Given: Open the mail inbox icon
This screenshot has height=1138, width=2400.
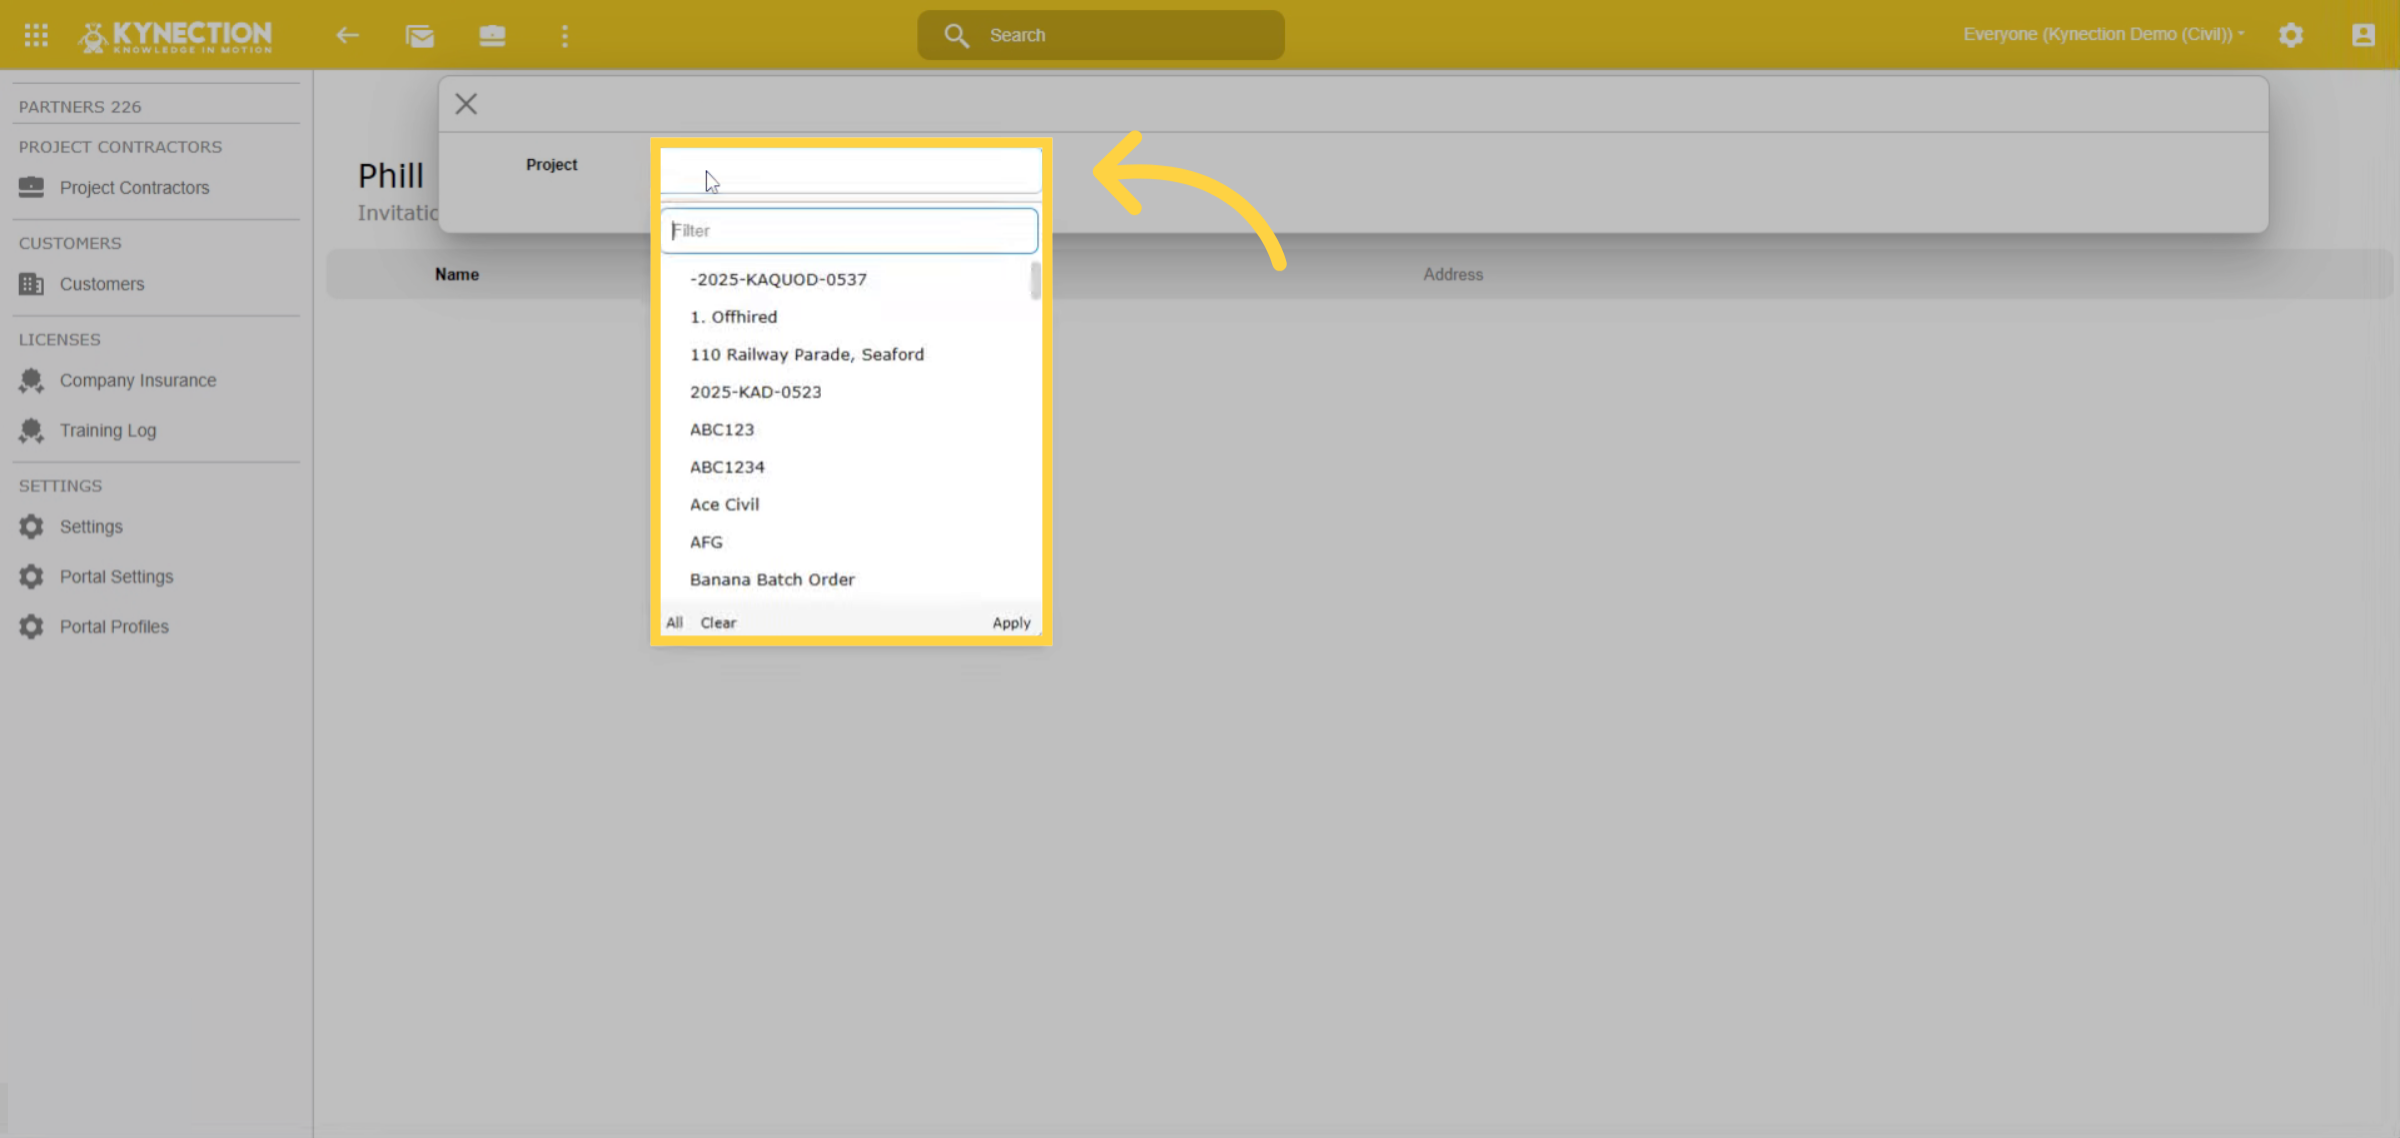Looking at the screenshot, I should pyautogui.click(x=420, y=36).
